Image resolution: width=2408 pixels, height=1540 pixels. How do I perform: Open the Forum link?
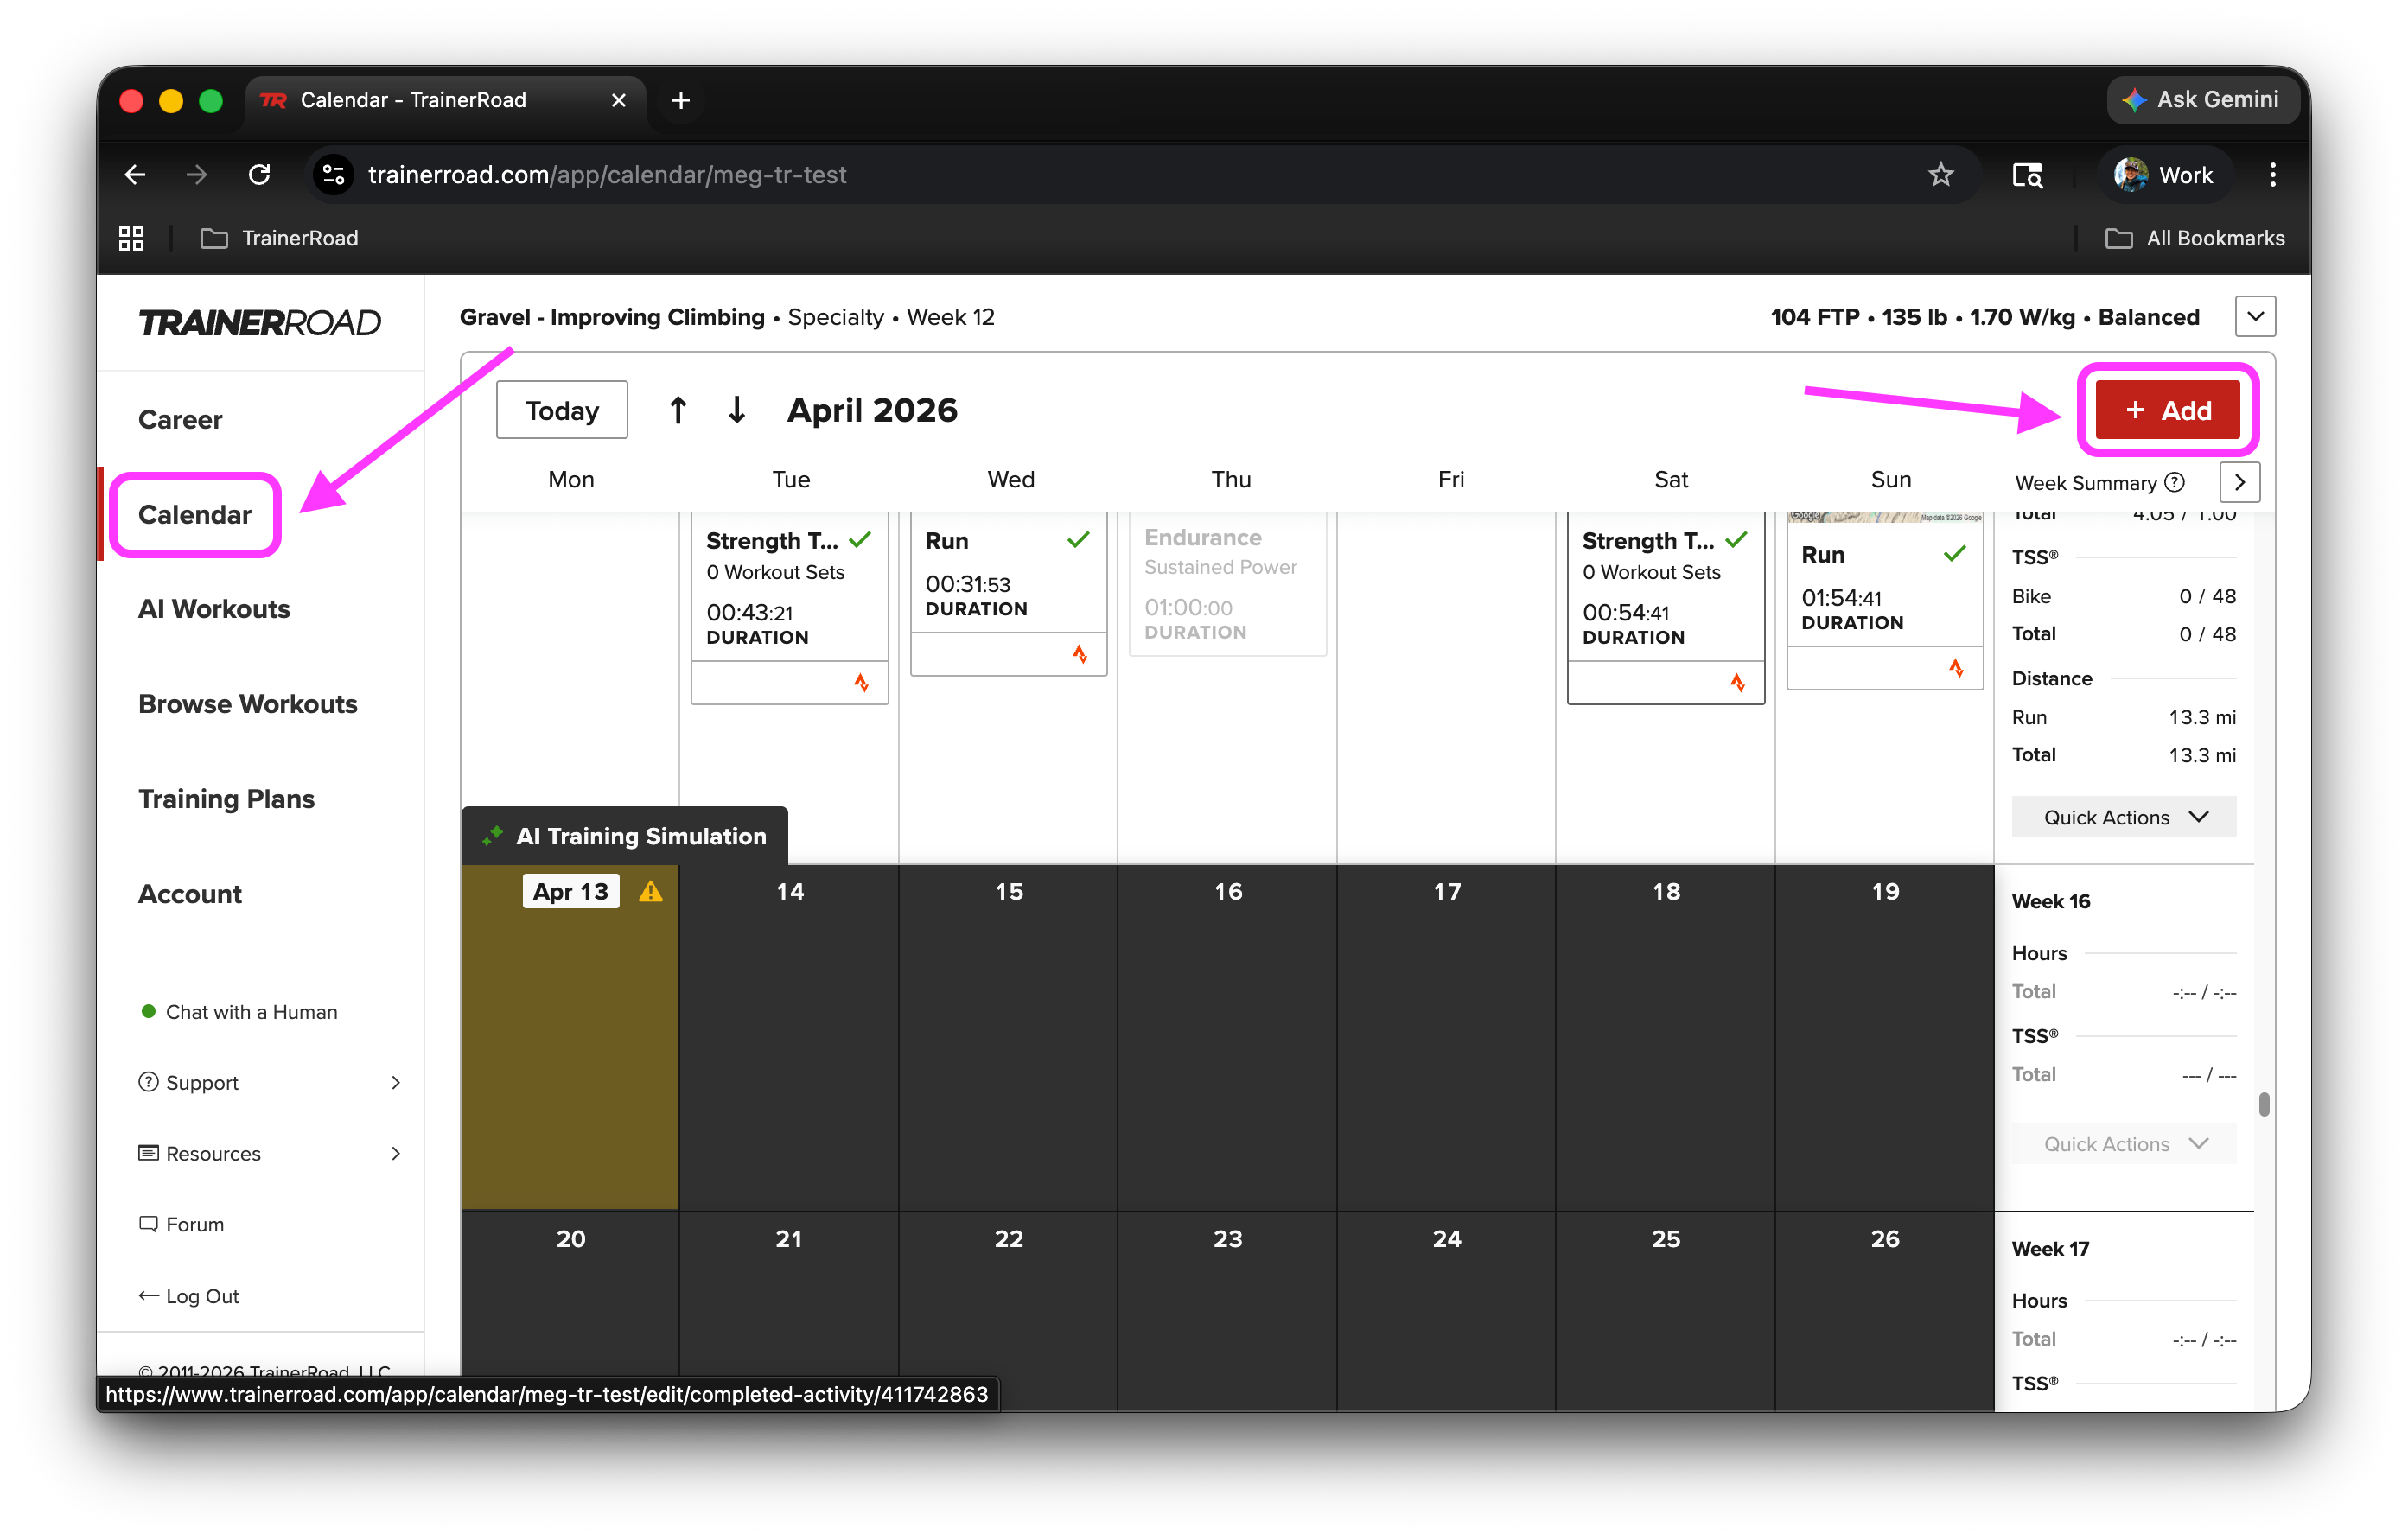pos(182,1225)
